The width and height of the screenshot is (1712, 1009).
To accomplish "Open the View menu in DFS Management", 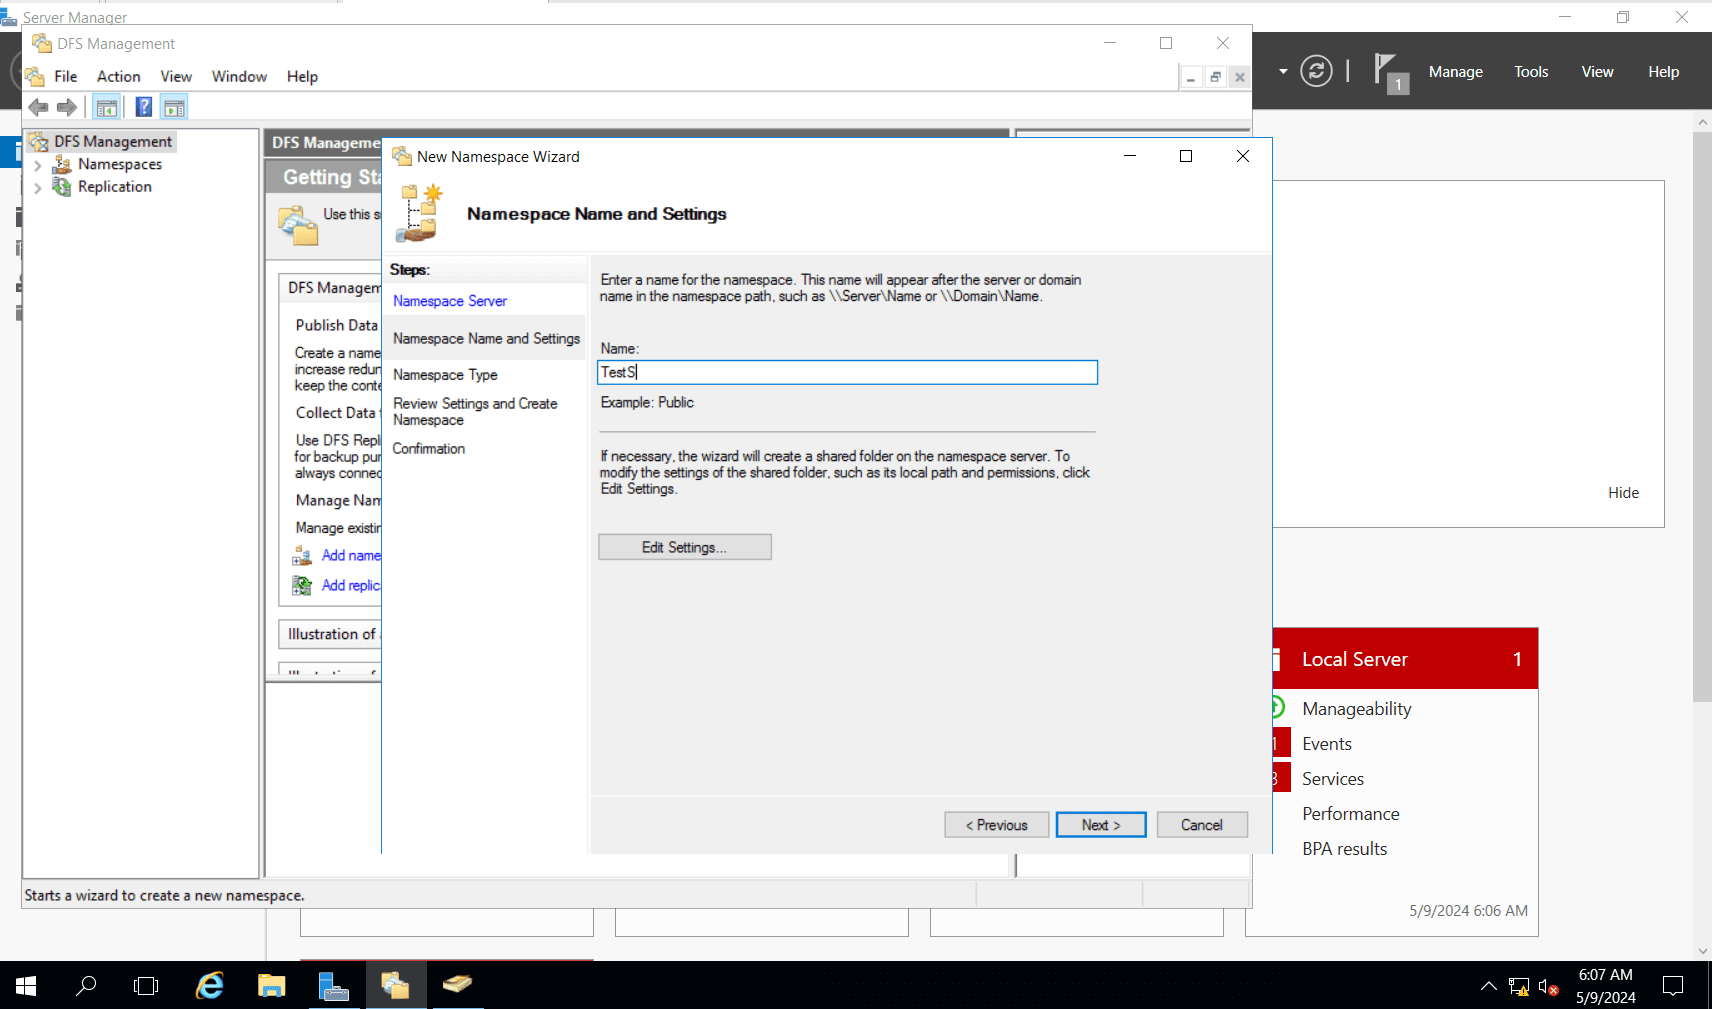I will (x=176, y=77).
